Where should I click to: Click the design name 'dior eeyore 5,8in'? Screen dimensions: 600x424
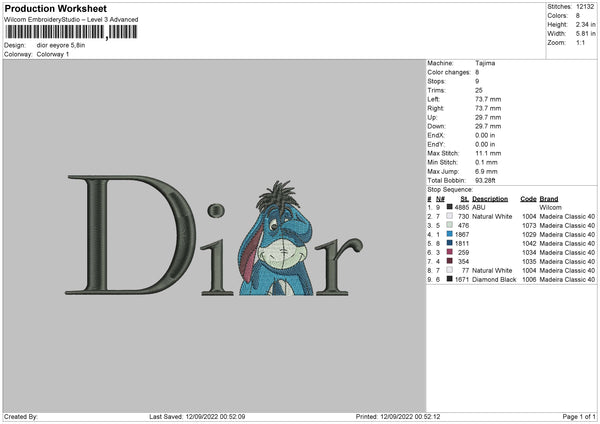click(61, 45)
